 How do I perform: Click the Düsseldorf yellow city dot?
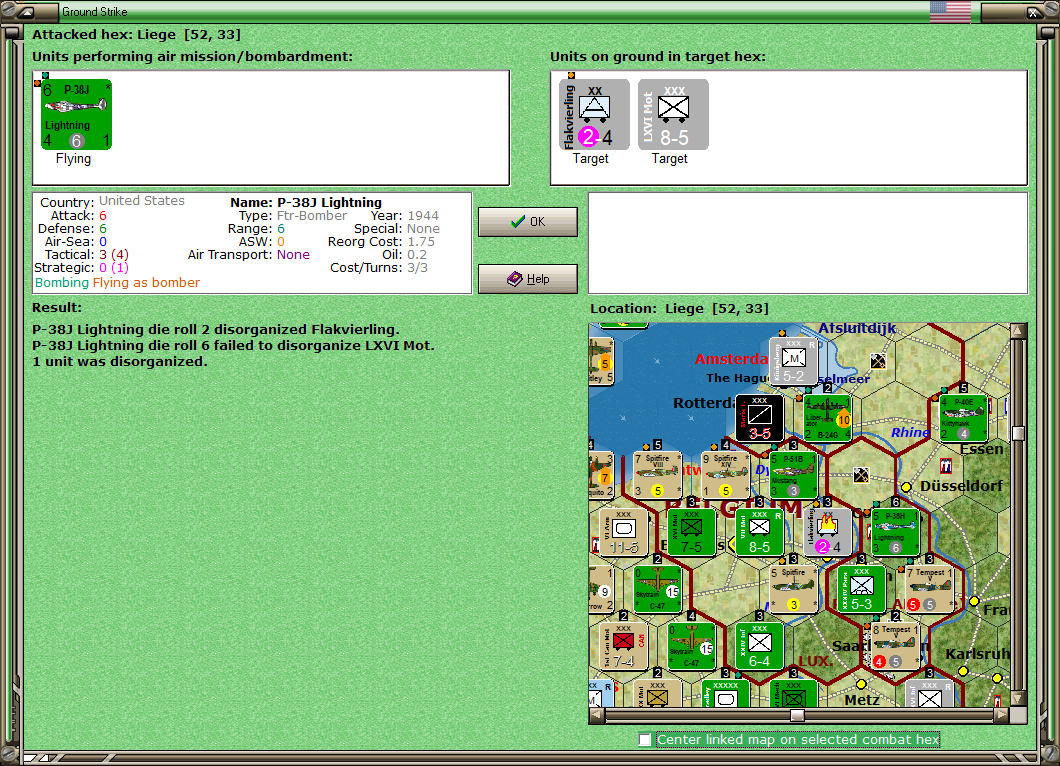click(907, 487)
